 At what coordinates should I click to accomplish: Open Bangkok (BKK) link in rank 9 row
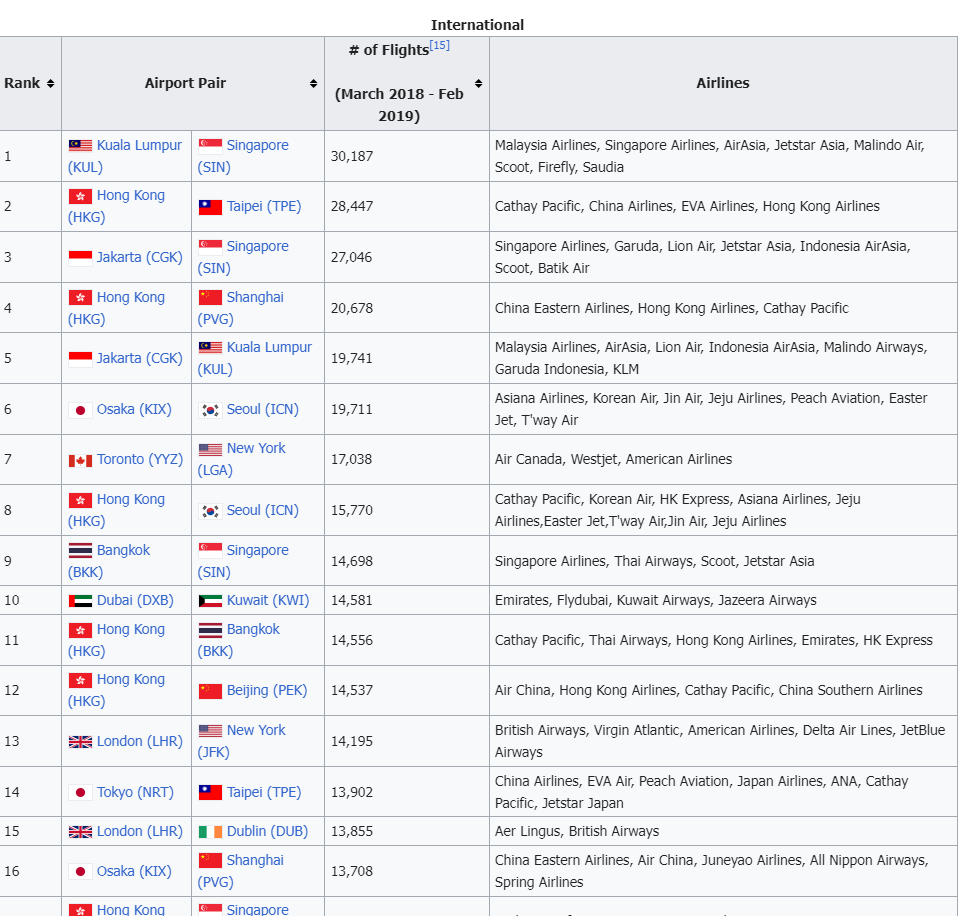[x=109, y=561]
